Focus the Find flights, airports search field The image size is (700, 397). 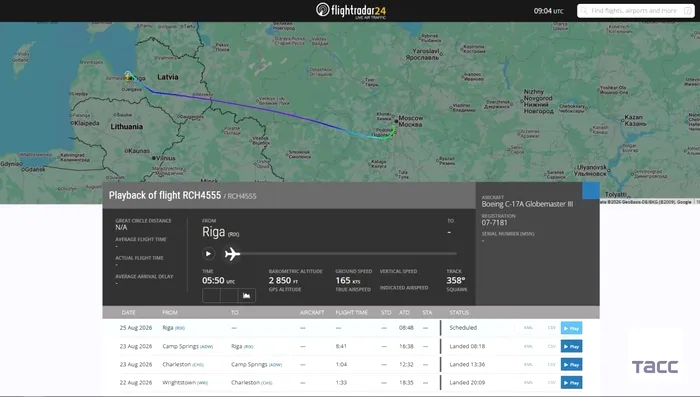(635, 11)
